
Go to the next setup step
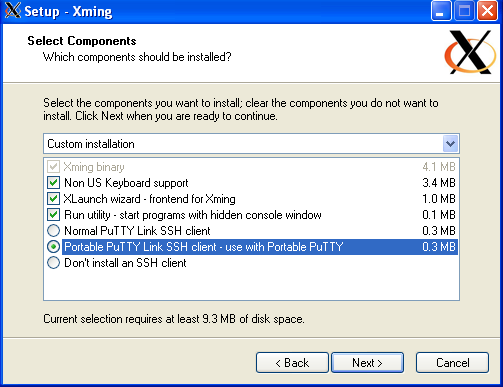[367, 363]
